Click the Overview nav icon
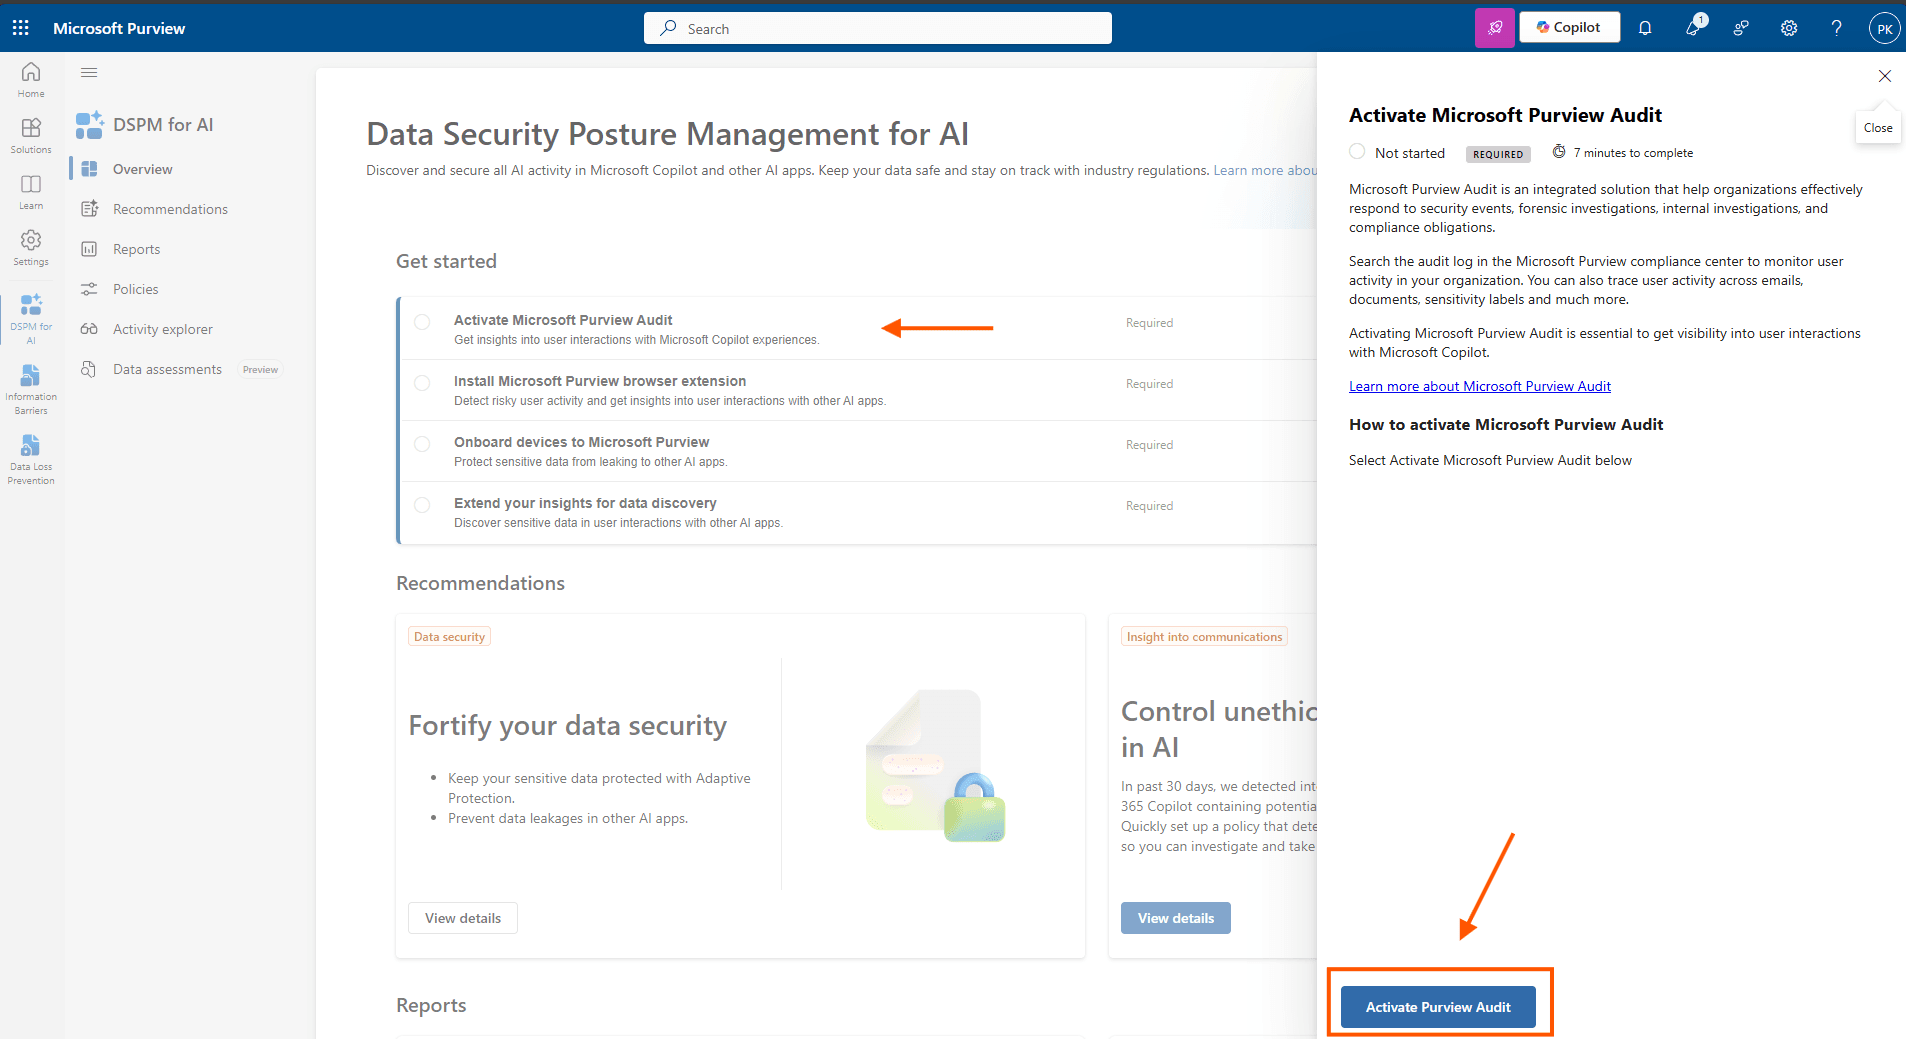The image size is (1906, 1039). click(x=89, y=169)
